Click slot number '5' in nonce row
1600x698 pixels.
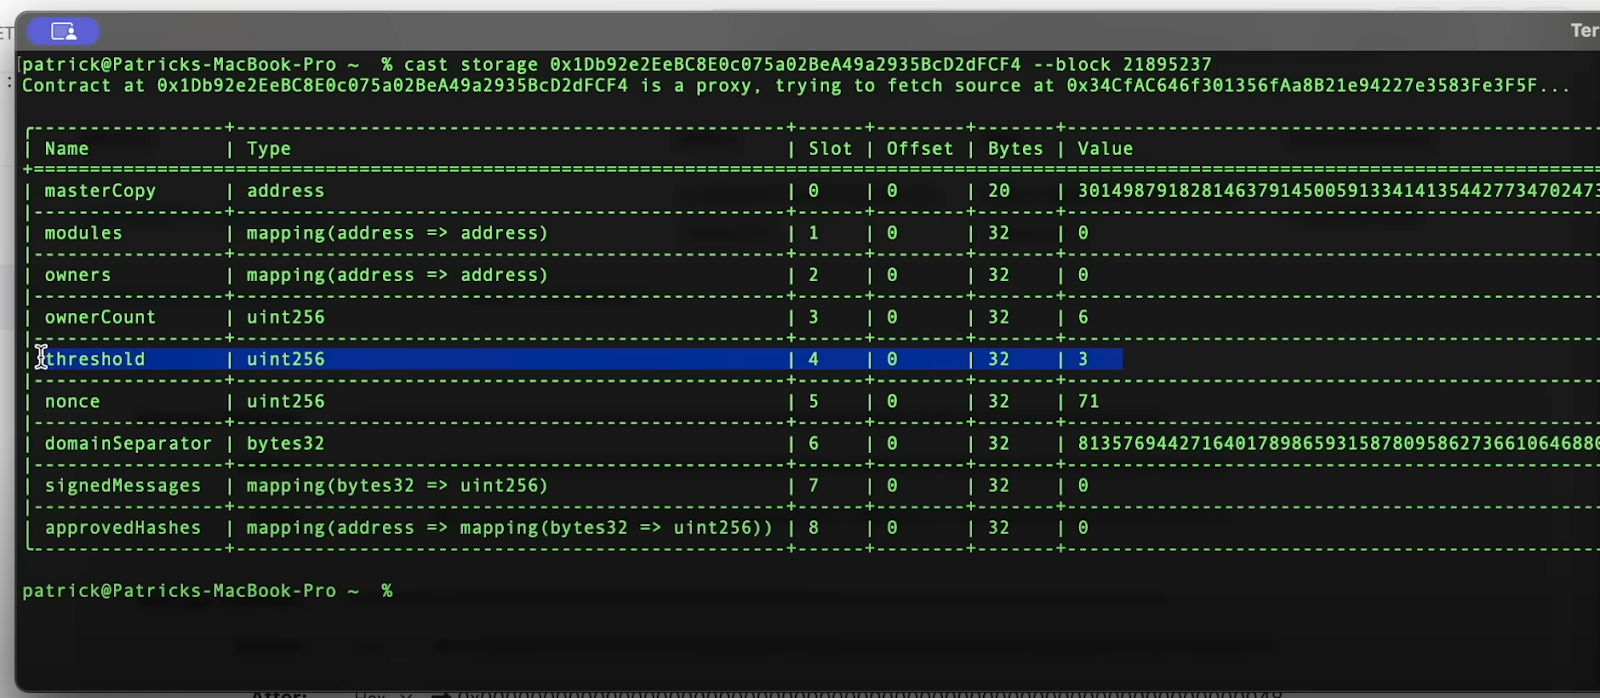pyautogui.click(x=814, y=401)
